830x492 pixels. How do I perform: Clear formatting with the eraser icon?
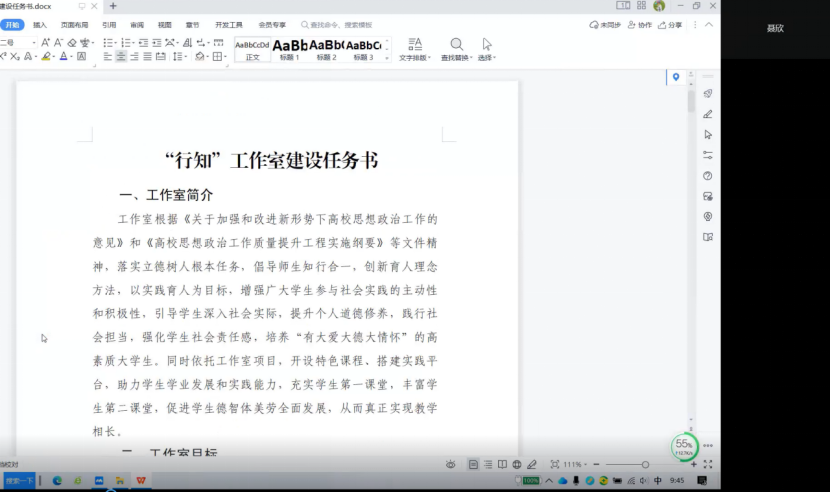pyautogui.click(x=72, y=42)
